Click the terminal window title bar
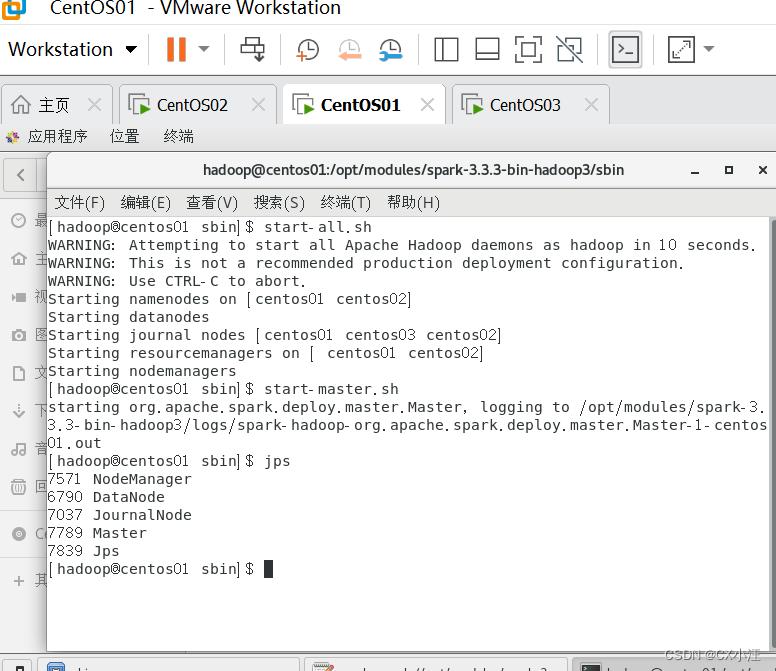This screenshot has width=776, height=671. coord(413,170)
